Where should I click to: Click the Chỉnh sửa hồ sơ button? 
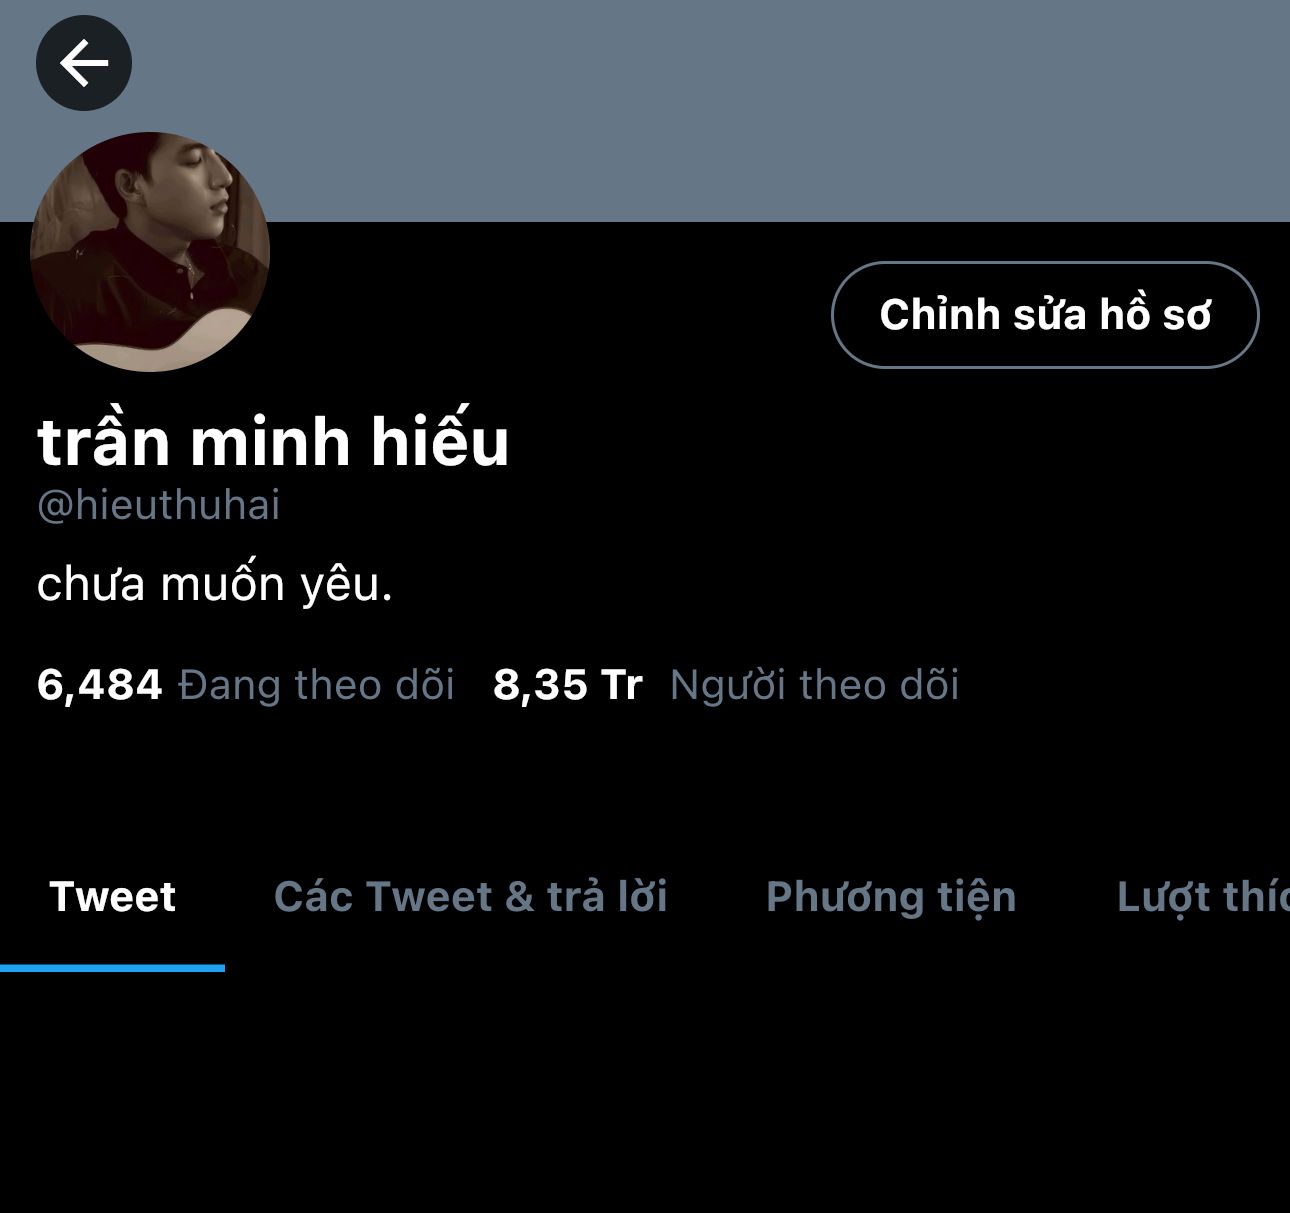1045,315
